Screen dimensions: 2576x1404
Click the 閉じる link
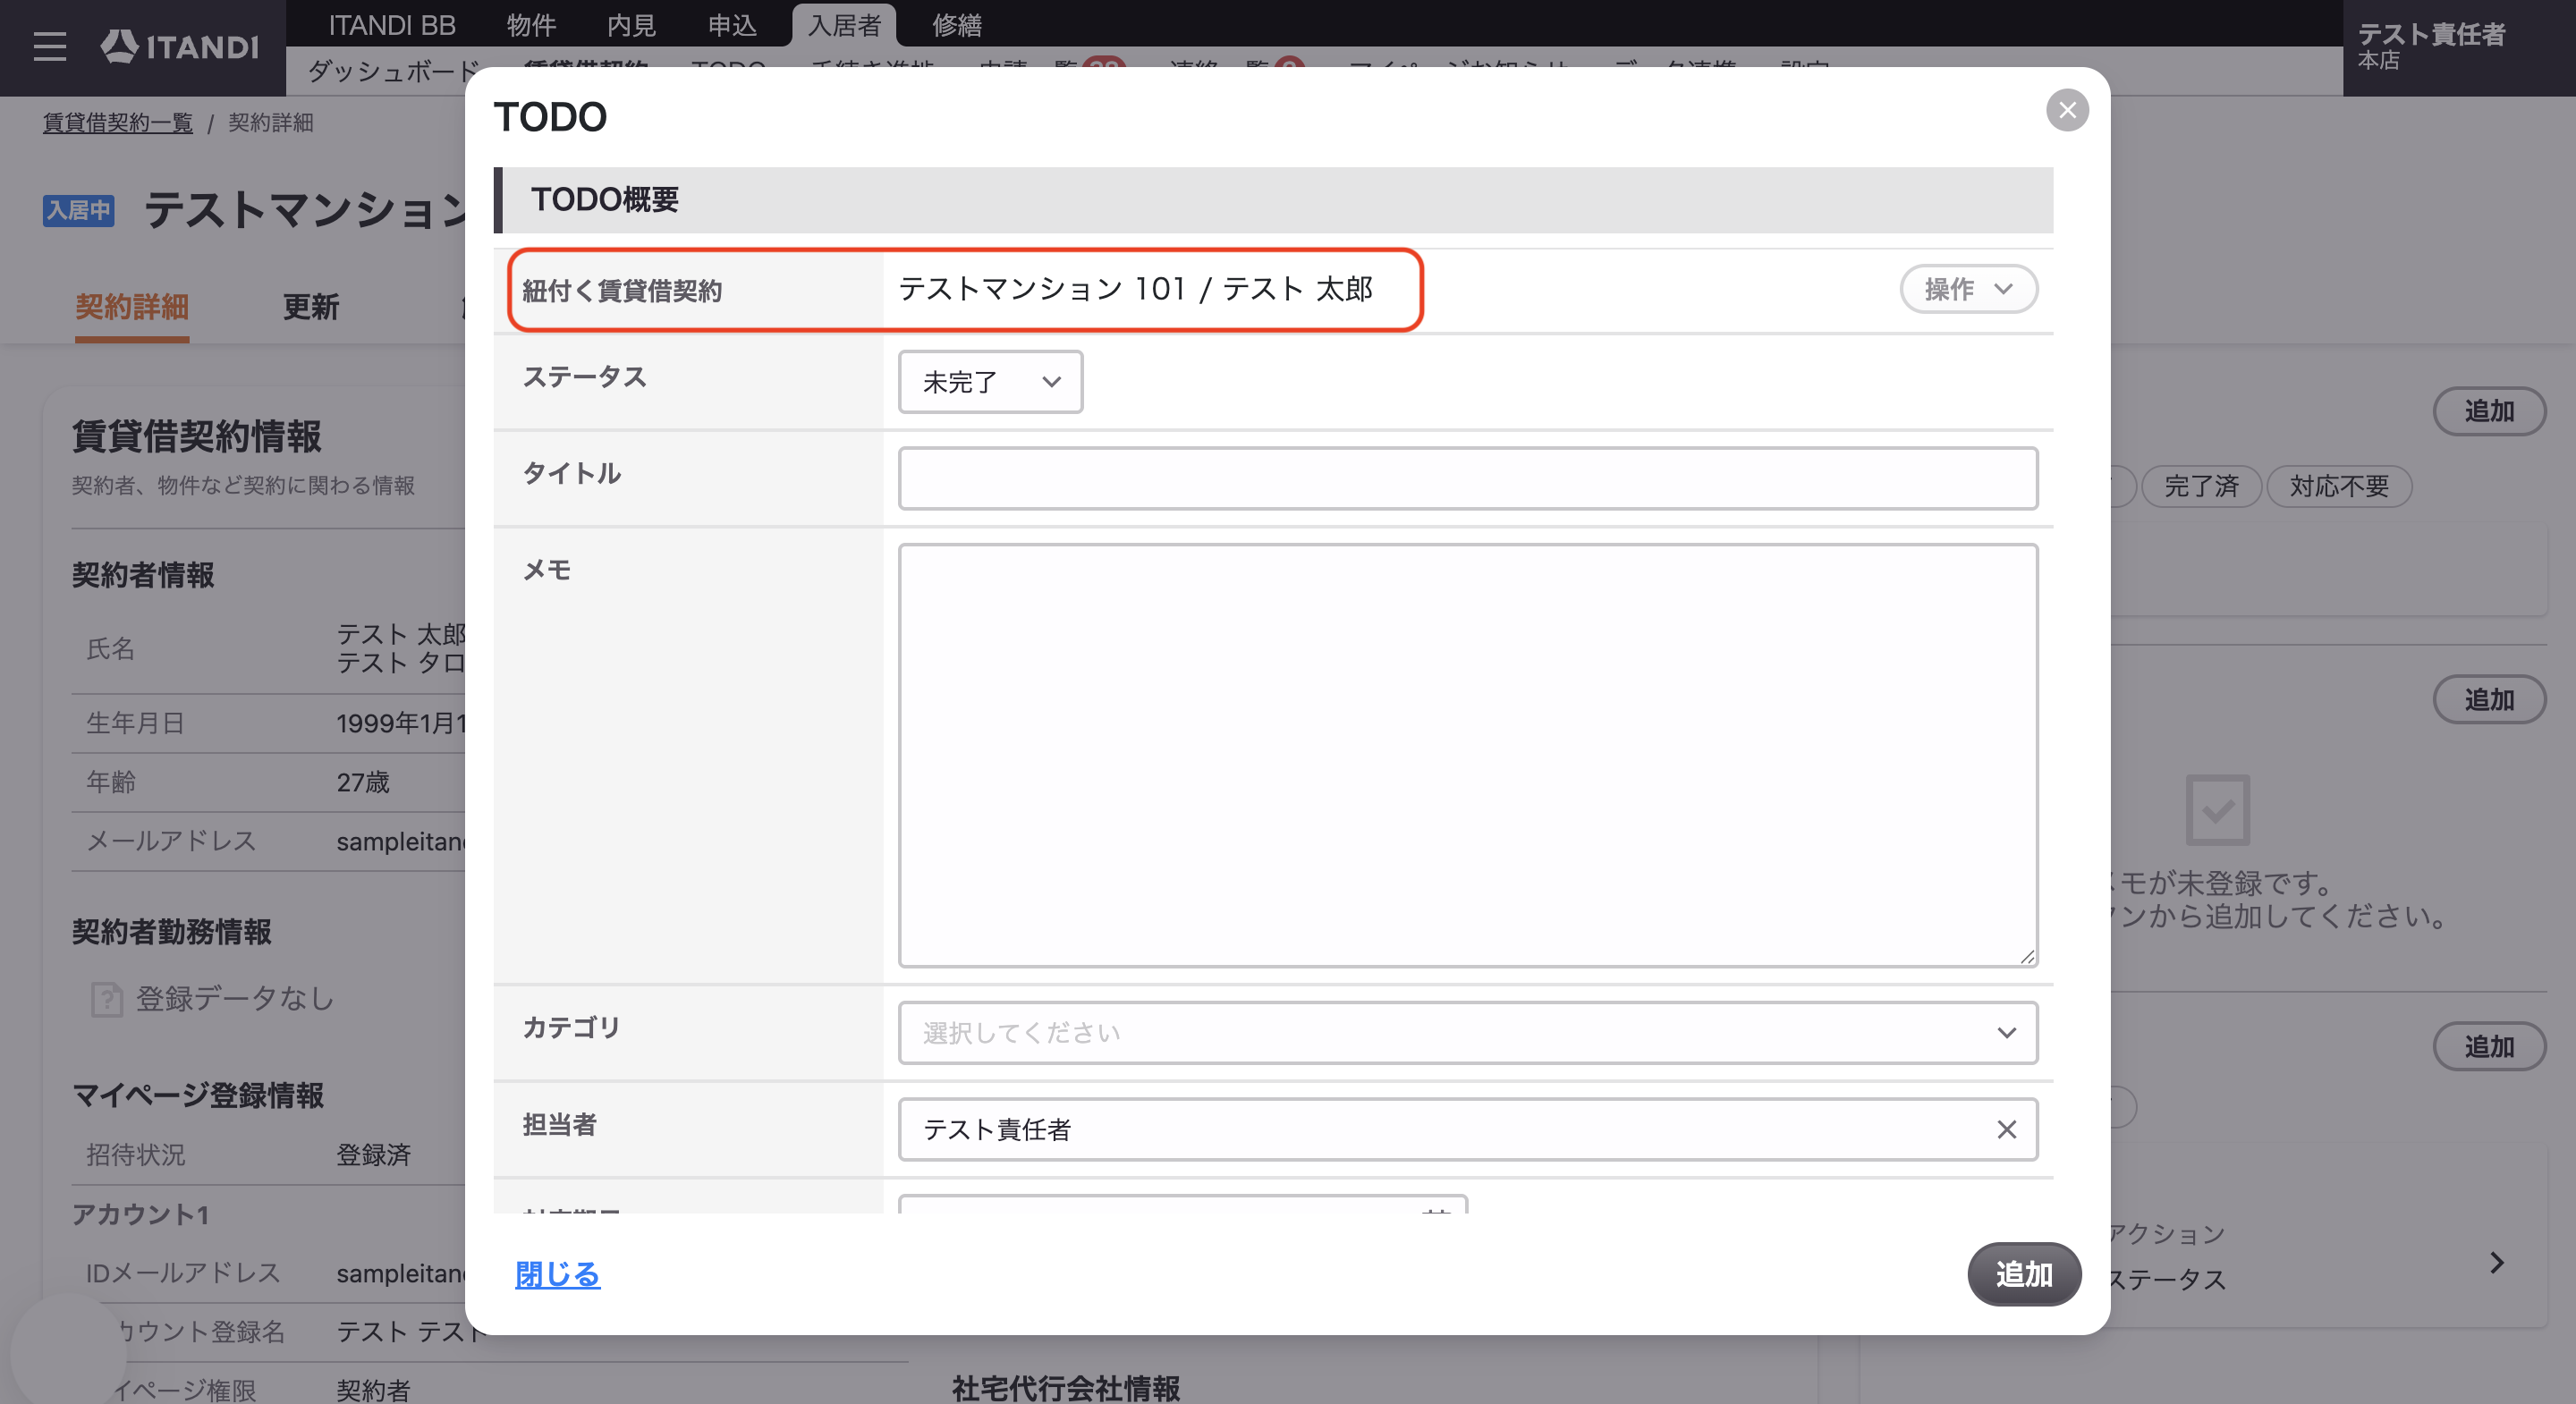tap(557, 1274)
